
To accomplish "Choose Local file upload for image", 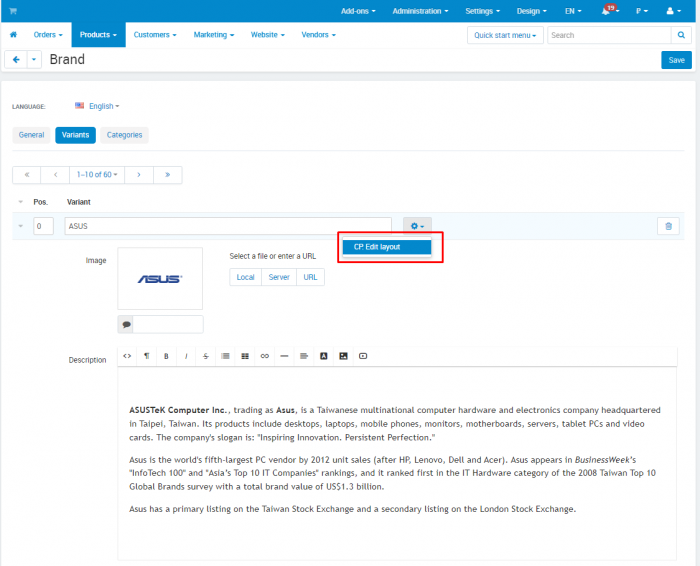I will pyautogui.click(x=246, y=277).
